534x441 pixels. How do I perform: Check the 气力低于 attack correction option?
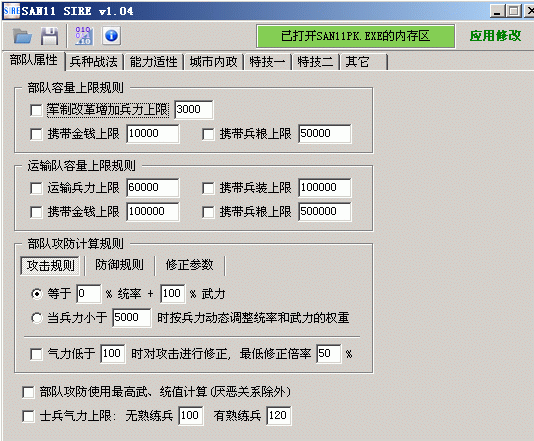pos(36,354)
